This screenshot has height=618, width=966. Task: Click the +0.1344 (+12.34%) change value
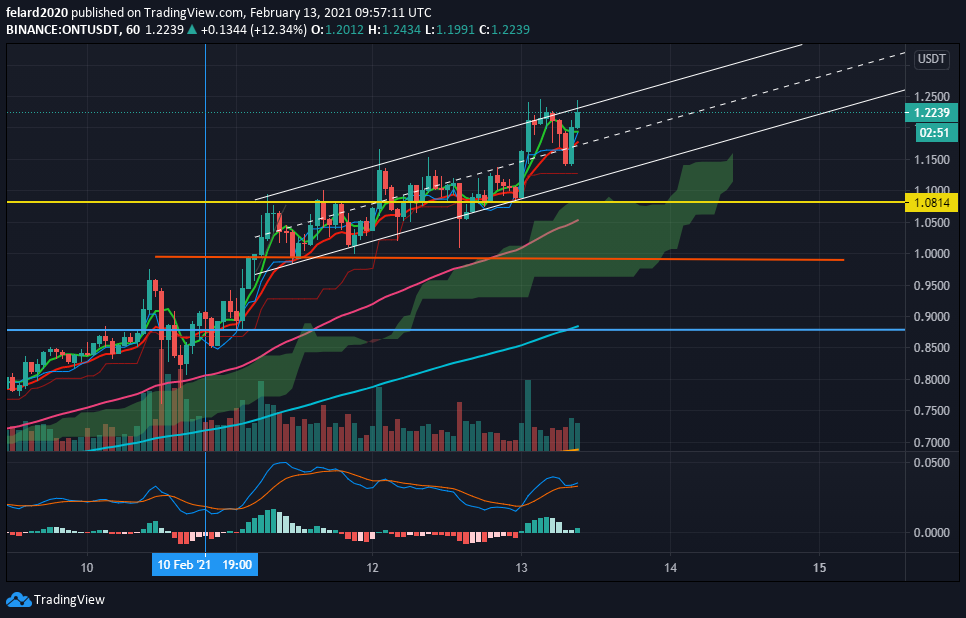[253, 30]
